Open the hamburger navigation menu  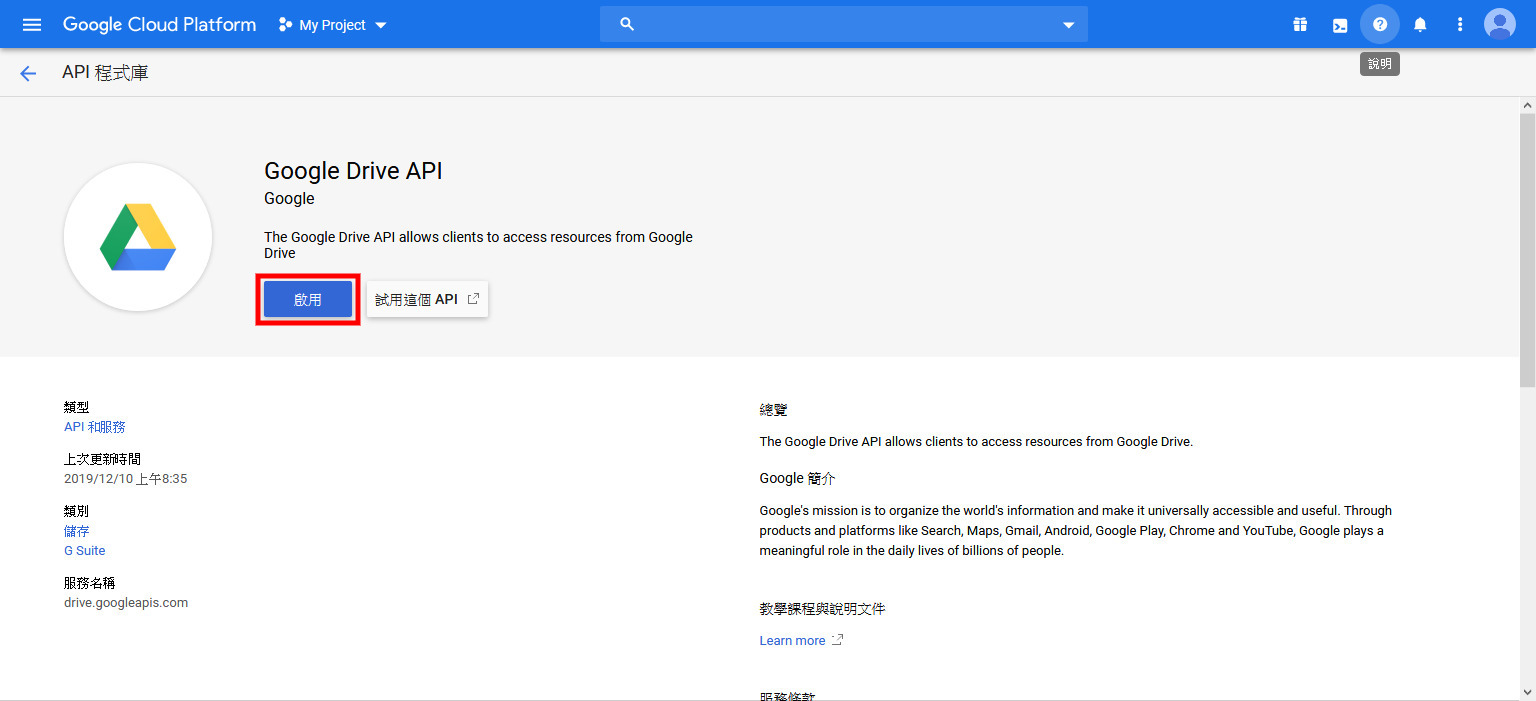coord(32,24)
